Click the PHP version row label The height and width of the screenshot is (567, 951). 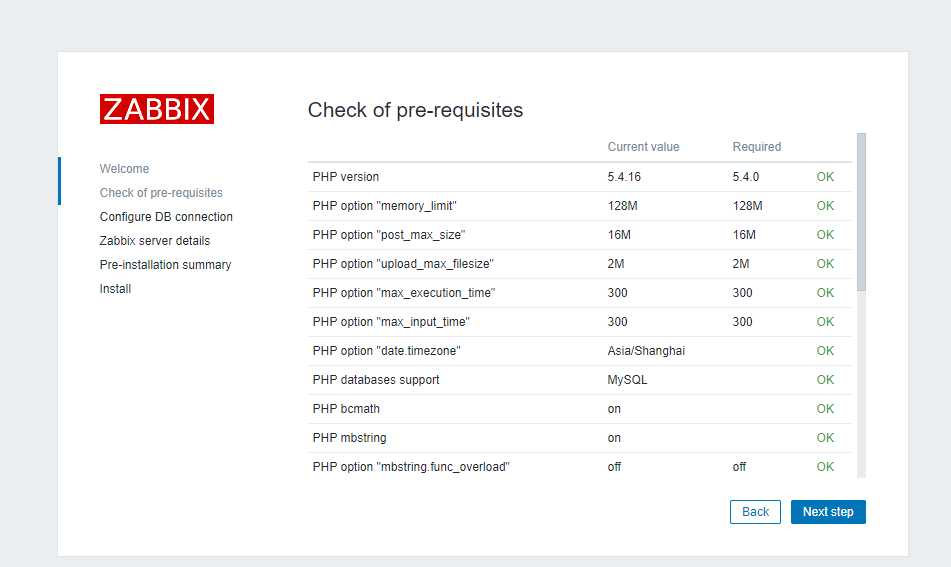coord(346,176)
